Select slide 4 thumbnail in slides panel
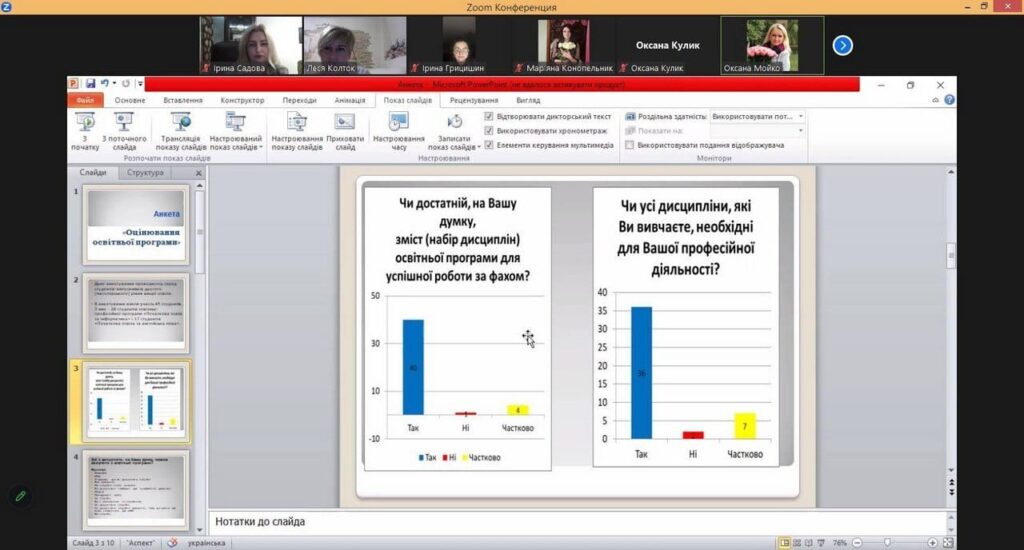1024x550 pixels. pos(137,489)
